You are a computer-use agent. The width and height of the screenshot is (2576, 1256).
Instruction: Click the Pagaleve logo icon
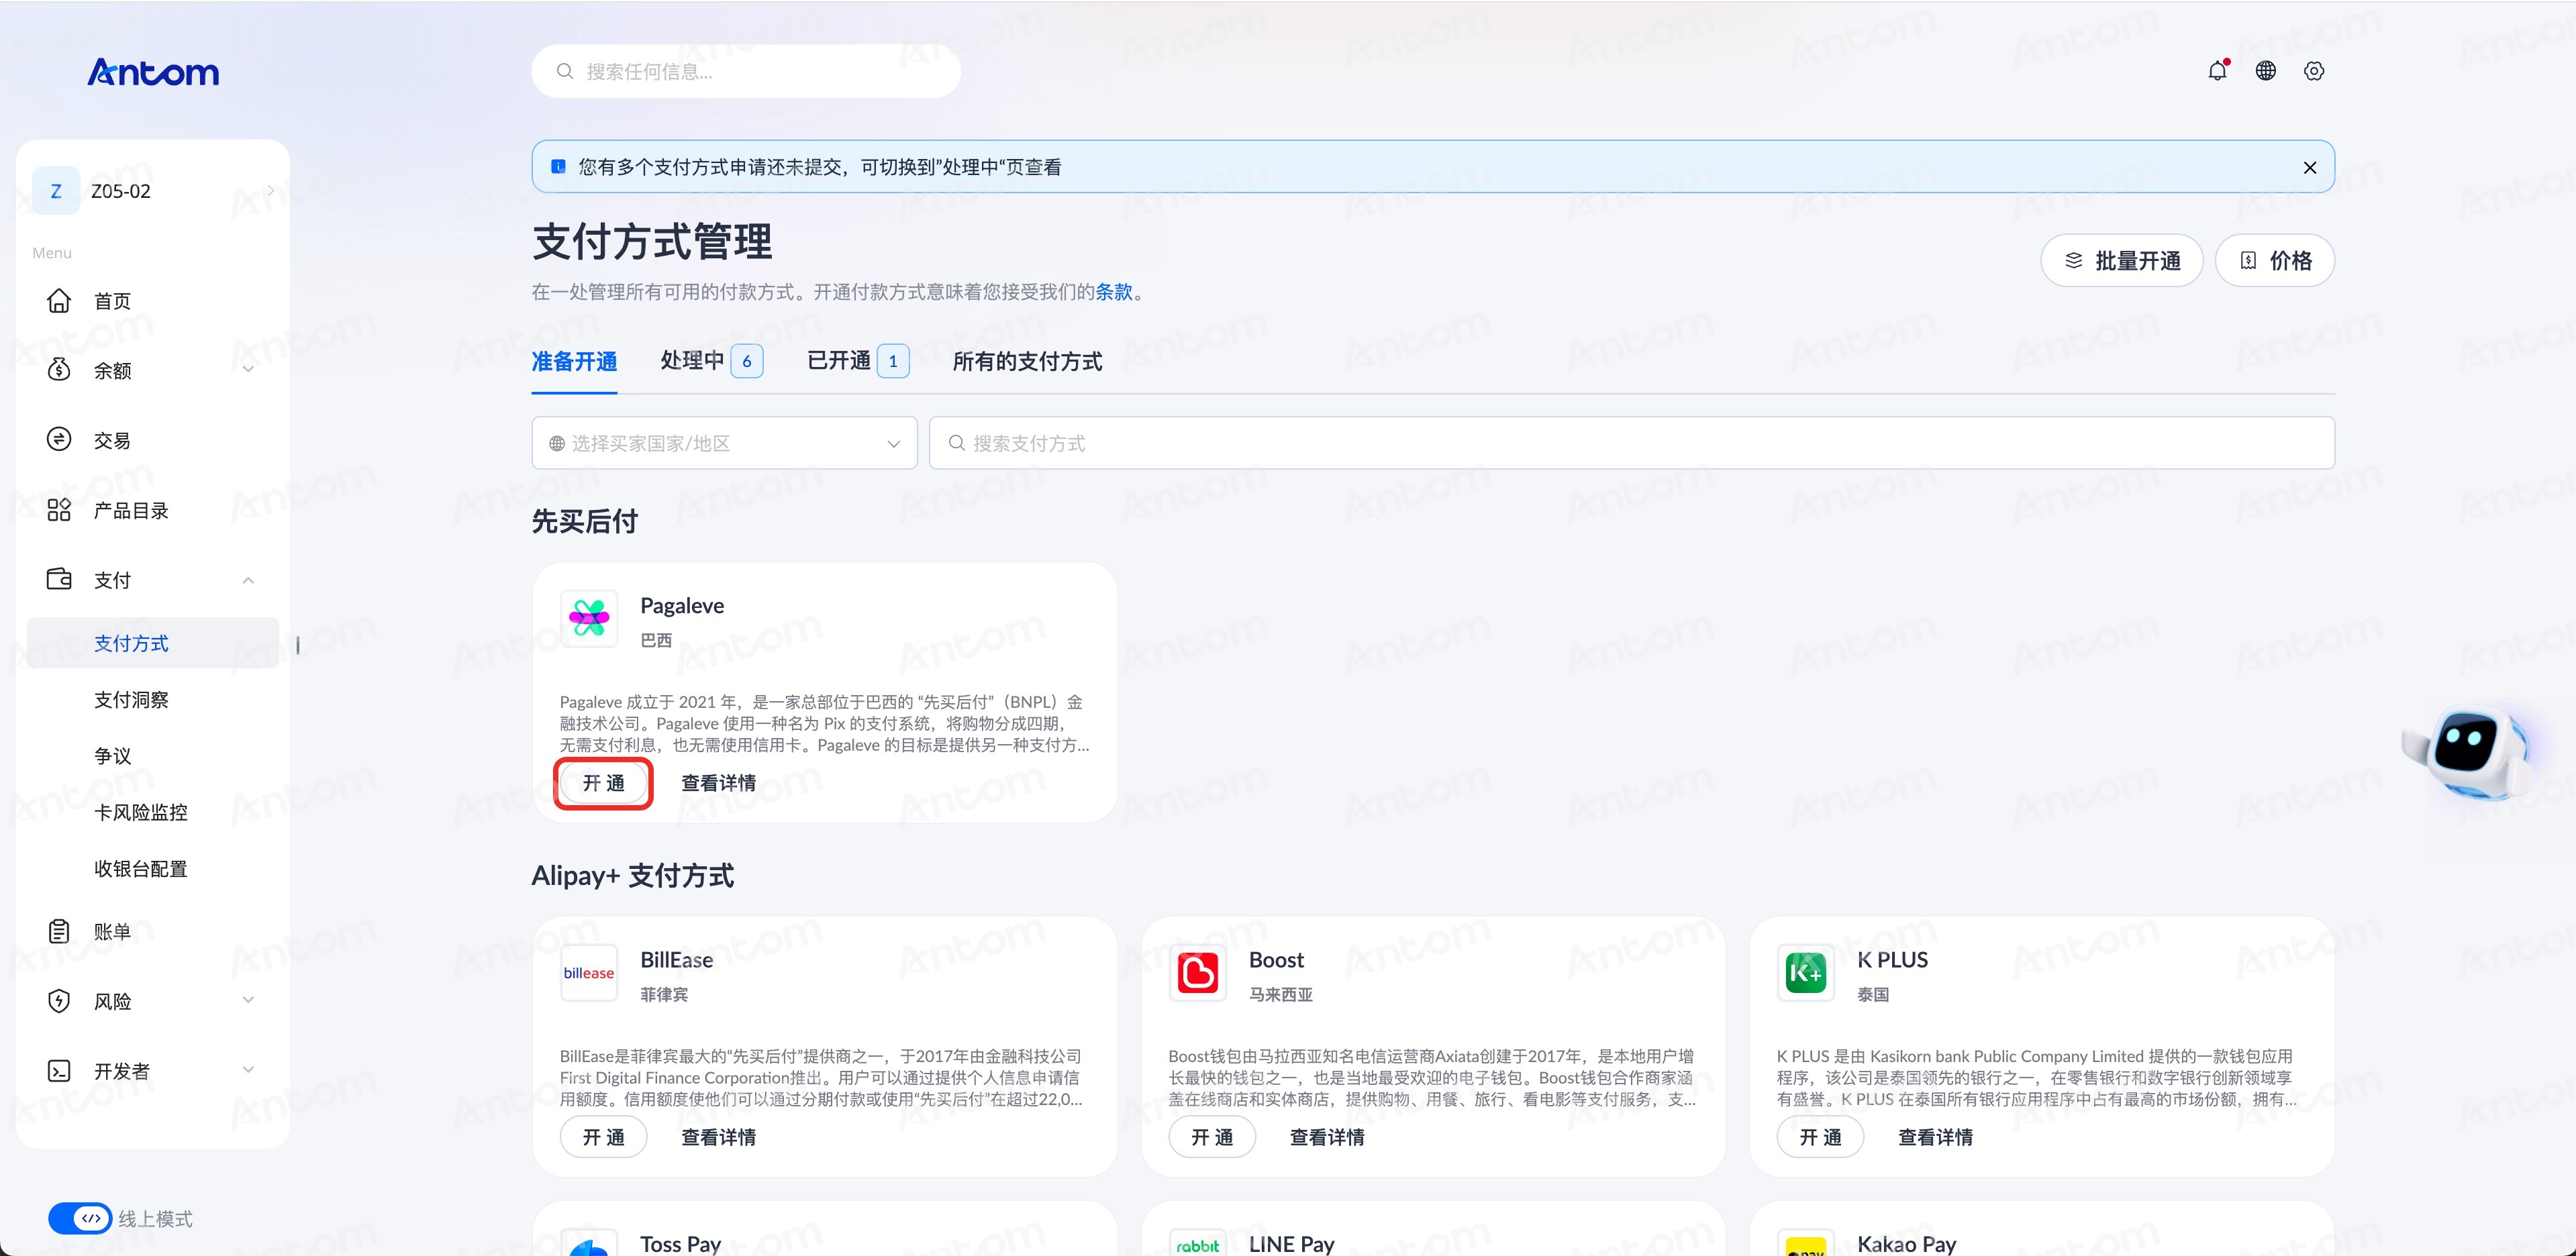tap(589, 618)
